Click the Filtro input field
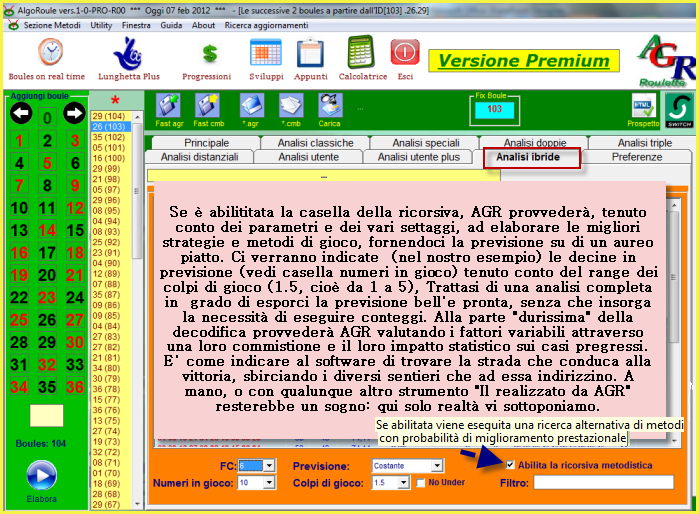 pyautogui.click(x=604, y=482)
